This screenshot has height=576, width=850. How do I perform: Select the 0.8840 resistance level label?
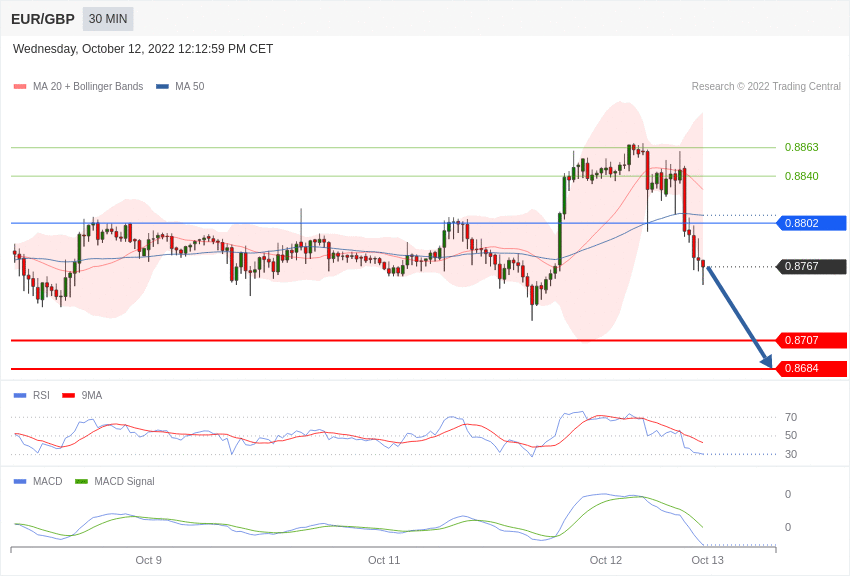click(802, 176)
